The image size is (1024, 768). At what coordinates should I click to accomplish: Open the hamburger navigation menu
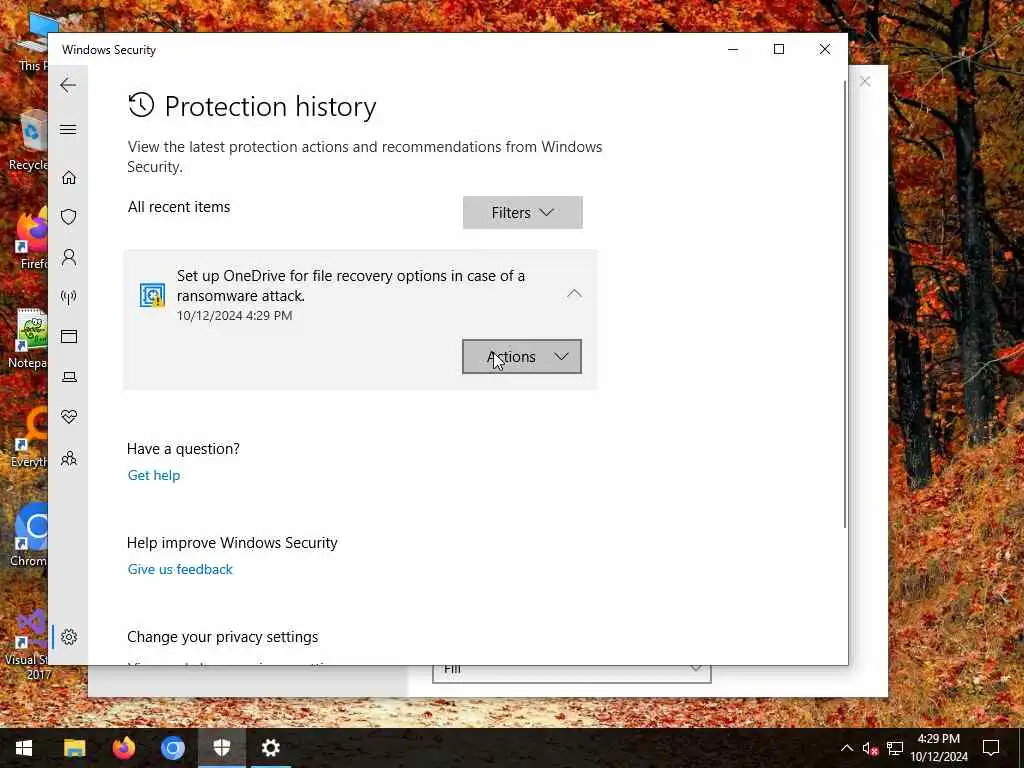point(68,129)
